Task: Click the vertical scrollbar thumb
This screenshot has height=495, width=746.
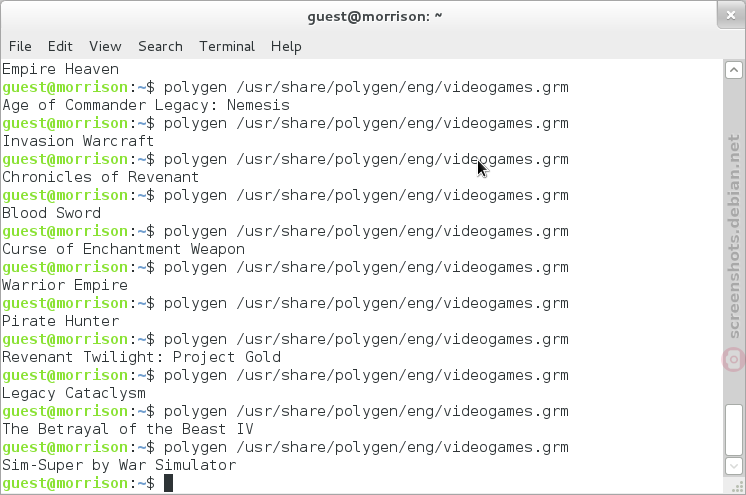Action: tap(734, 430)
